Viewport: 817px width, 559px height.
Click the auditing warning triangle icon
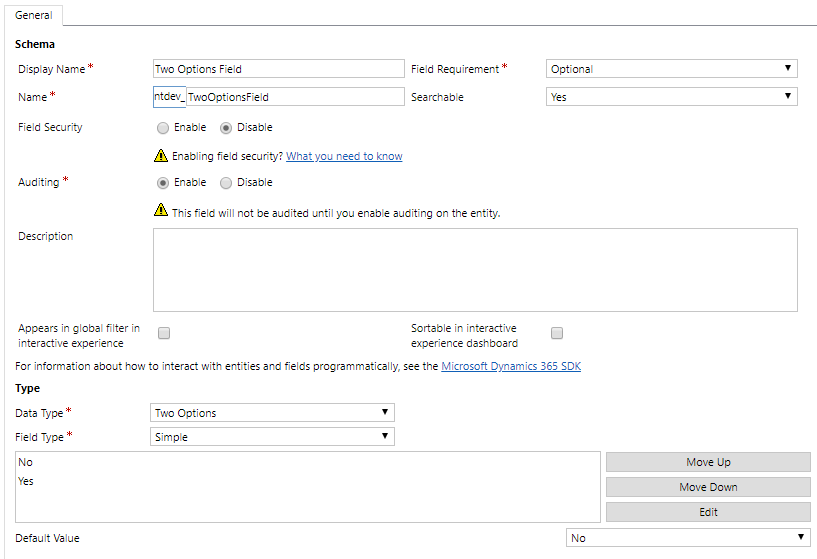tap(160, 211)
